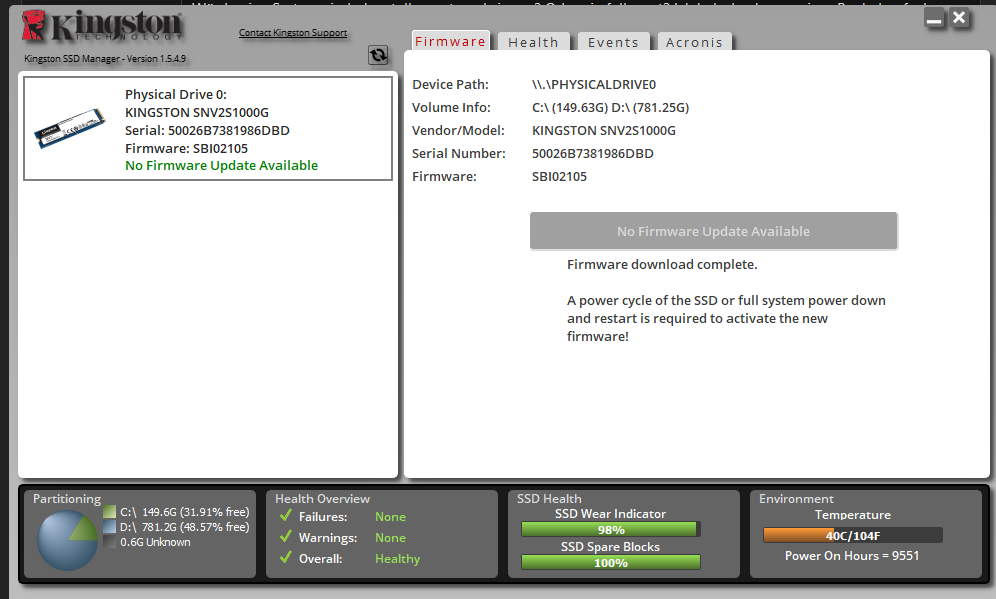Click the partitioning pie chart
The image size is (996, 599).
67,541
